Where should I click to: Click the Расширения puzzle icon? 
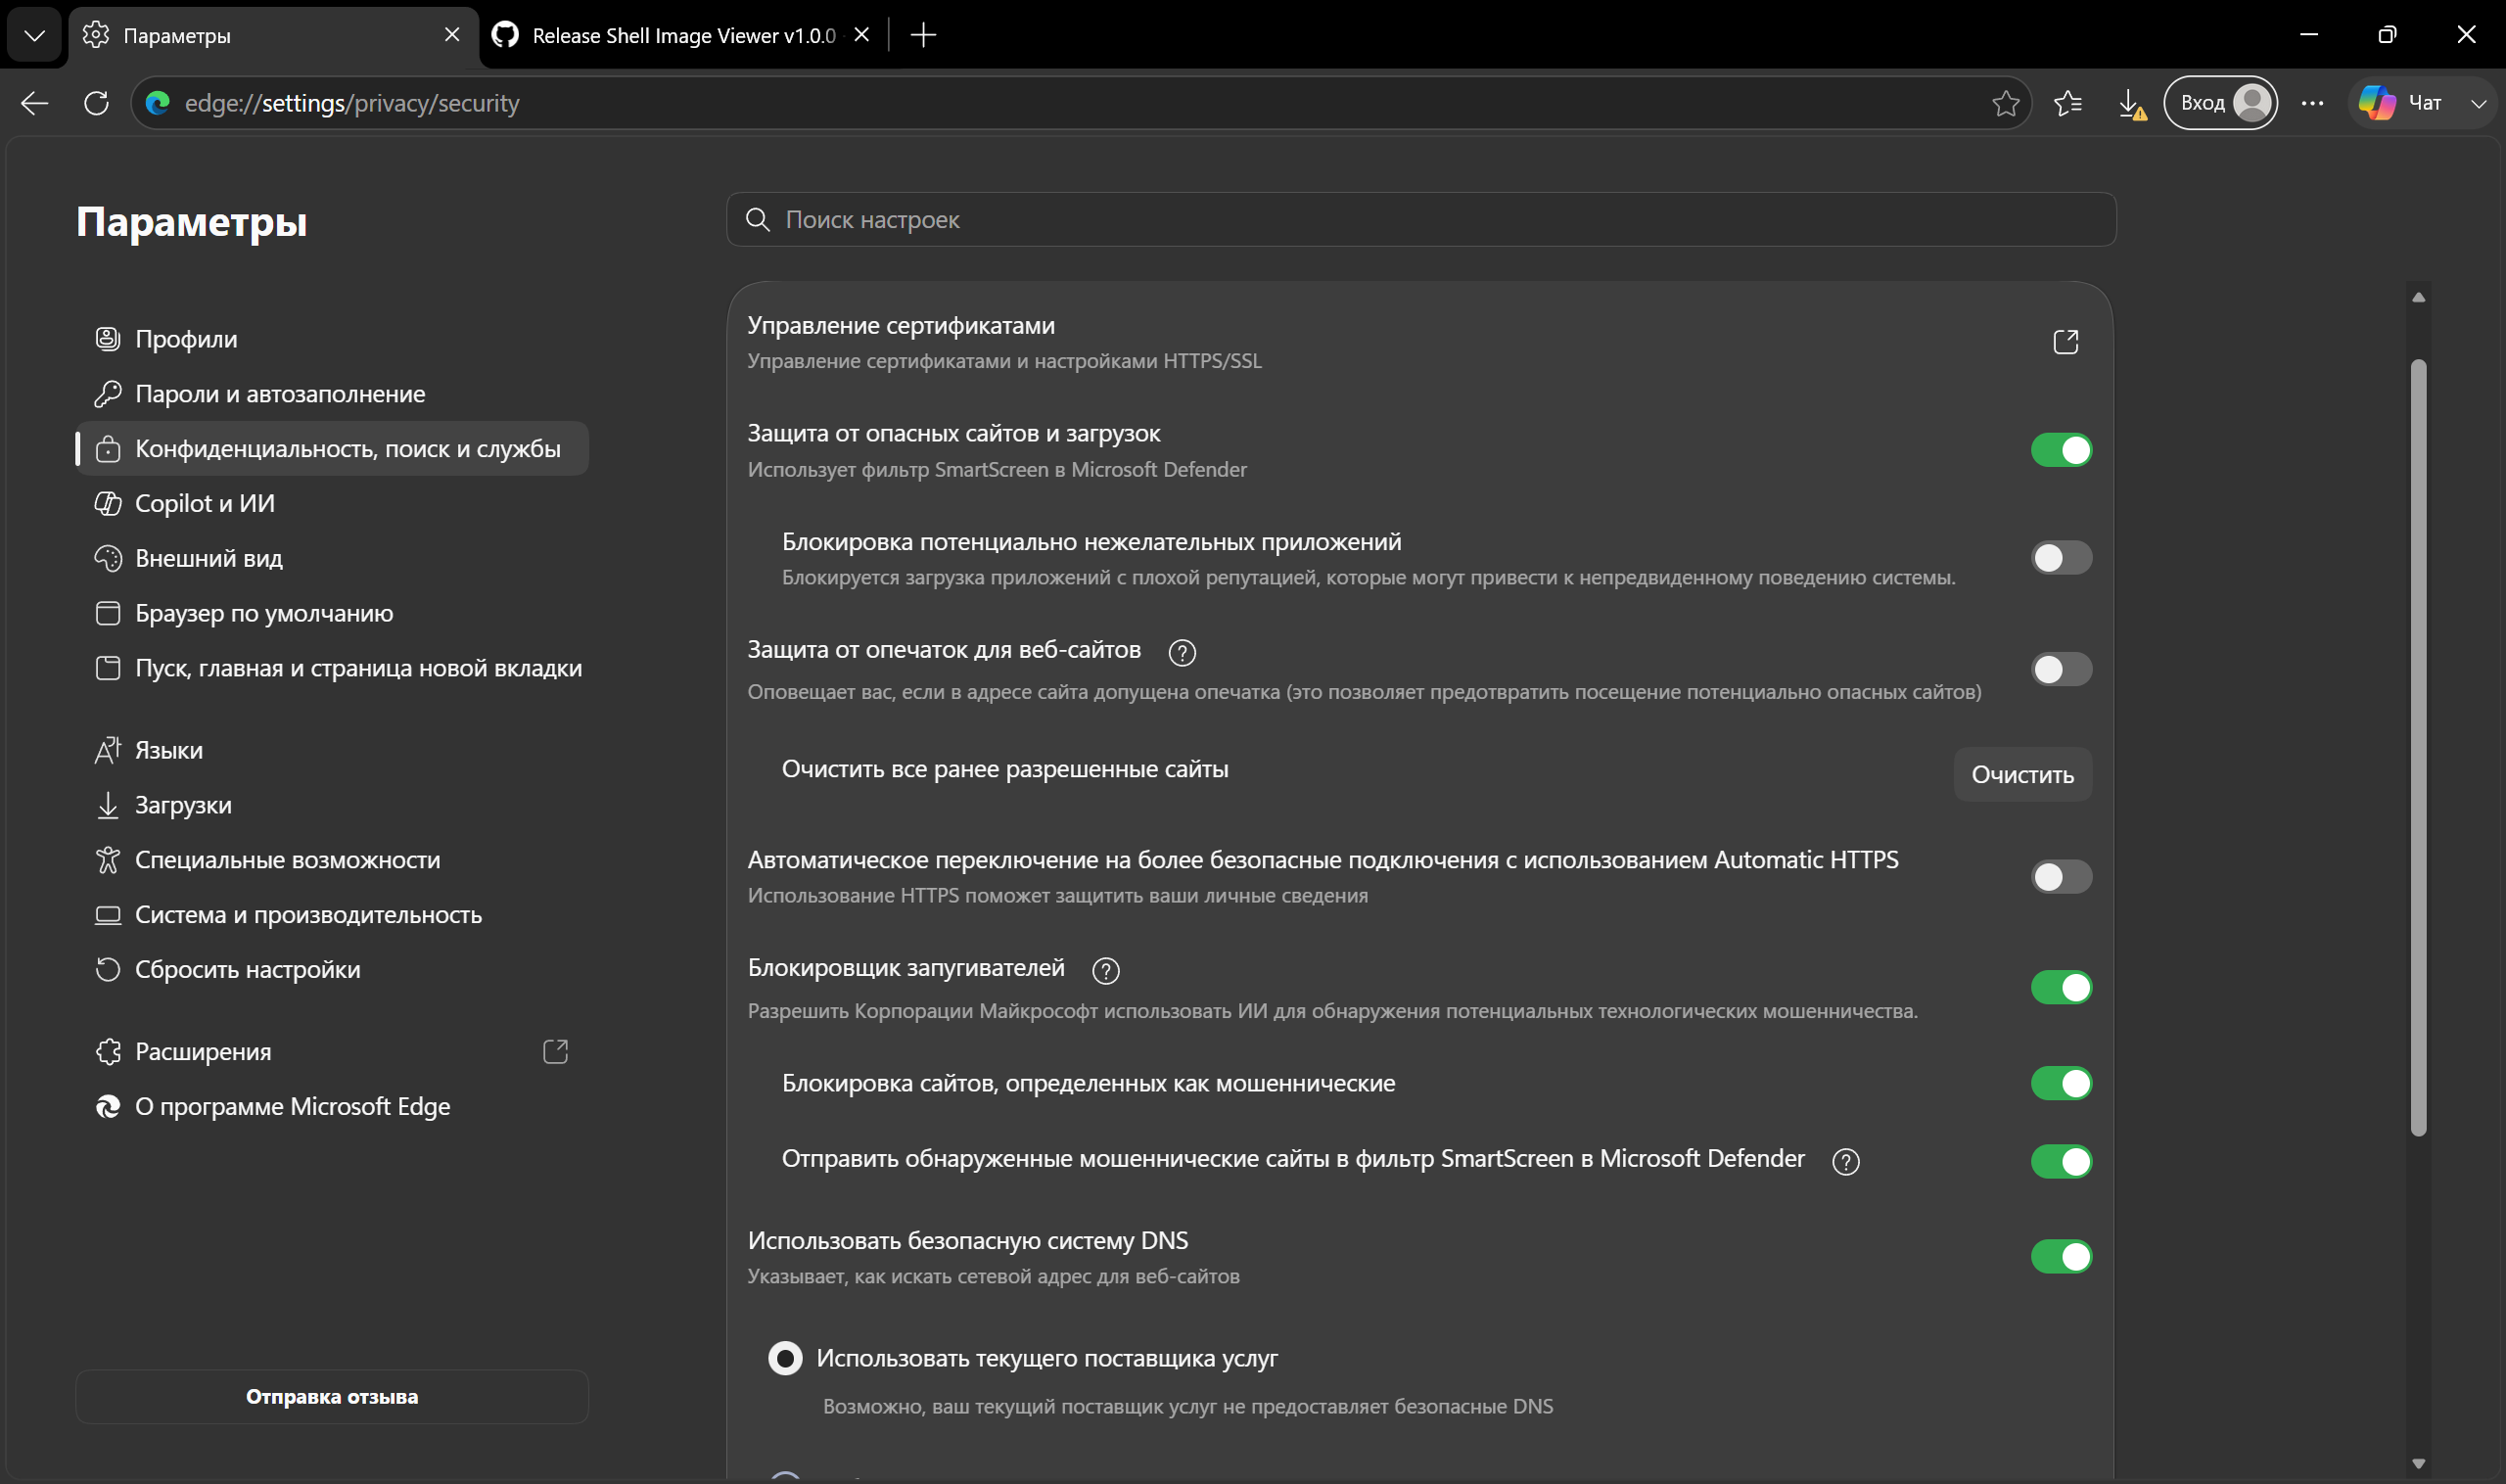(107, 1052)
